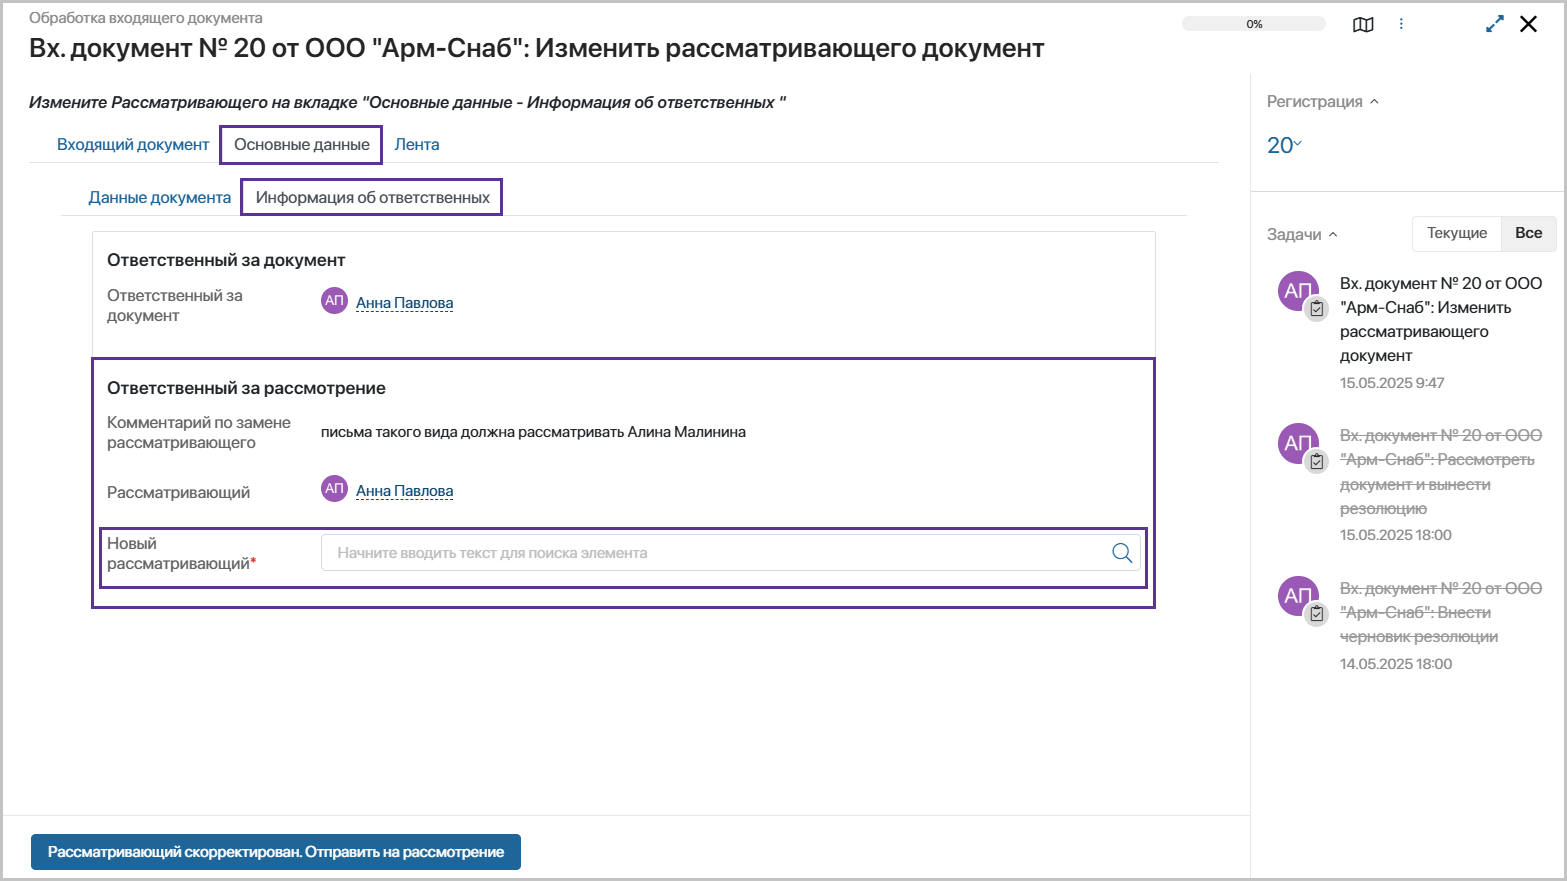
Task: Click avatar beside Рассматривающий Анна Павлова
Action: point(334,489)
